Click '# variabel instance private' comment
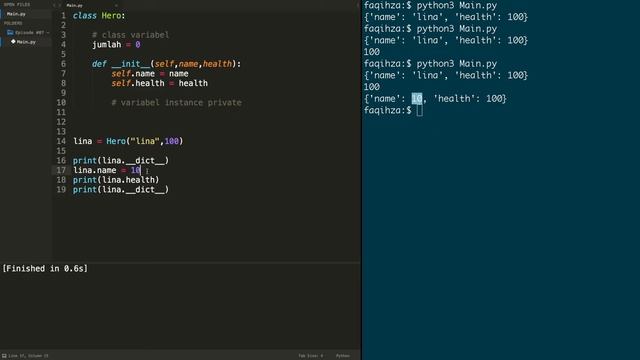The image size is (640, 360). click(x=176, y=103)
